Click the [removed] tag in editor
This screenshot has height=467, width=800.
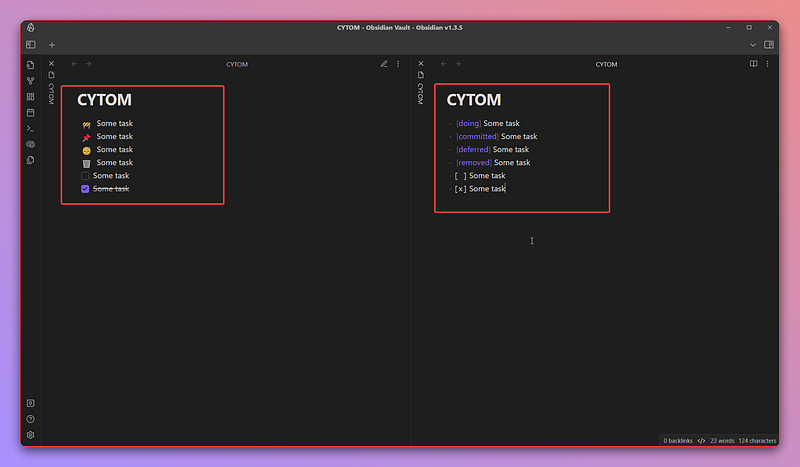473,162
